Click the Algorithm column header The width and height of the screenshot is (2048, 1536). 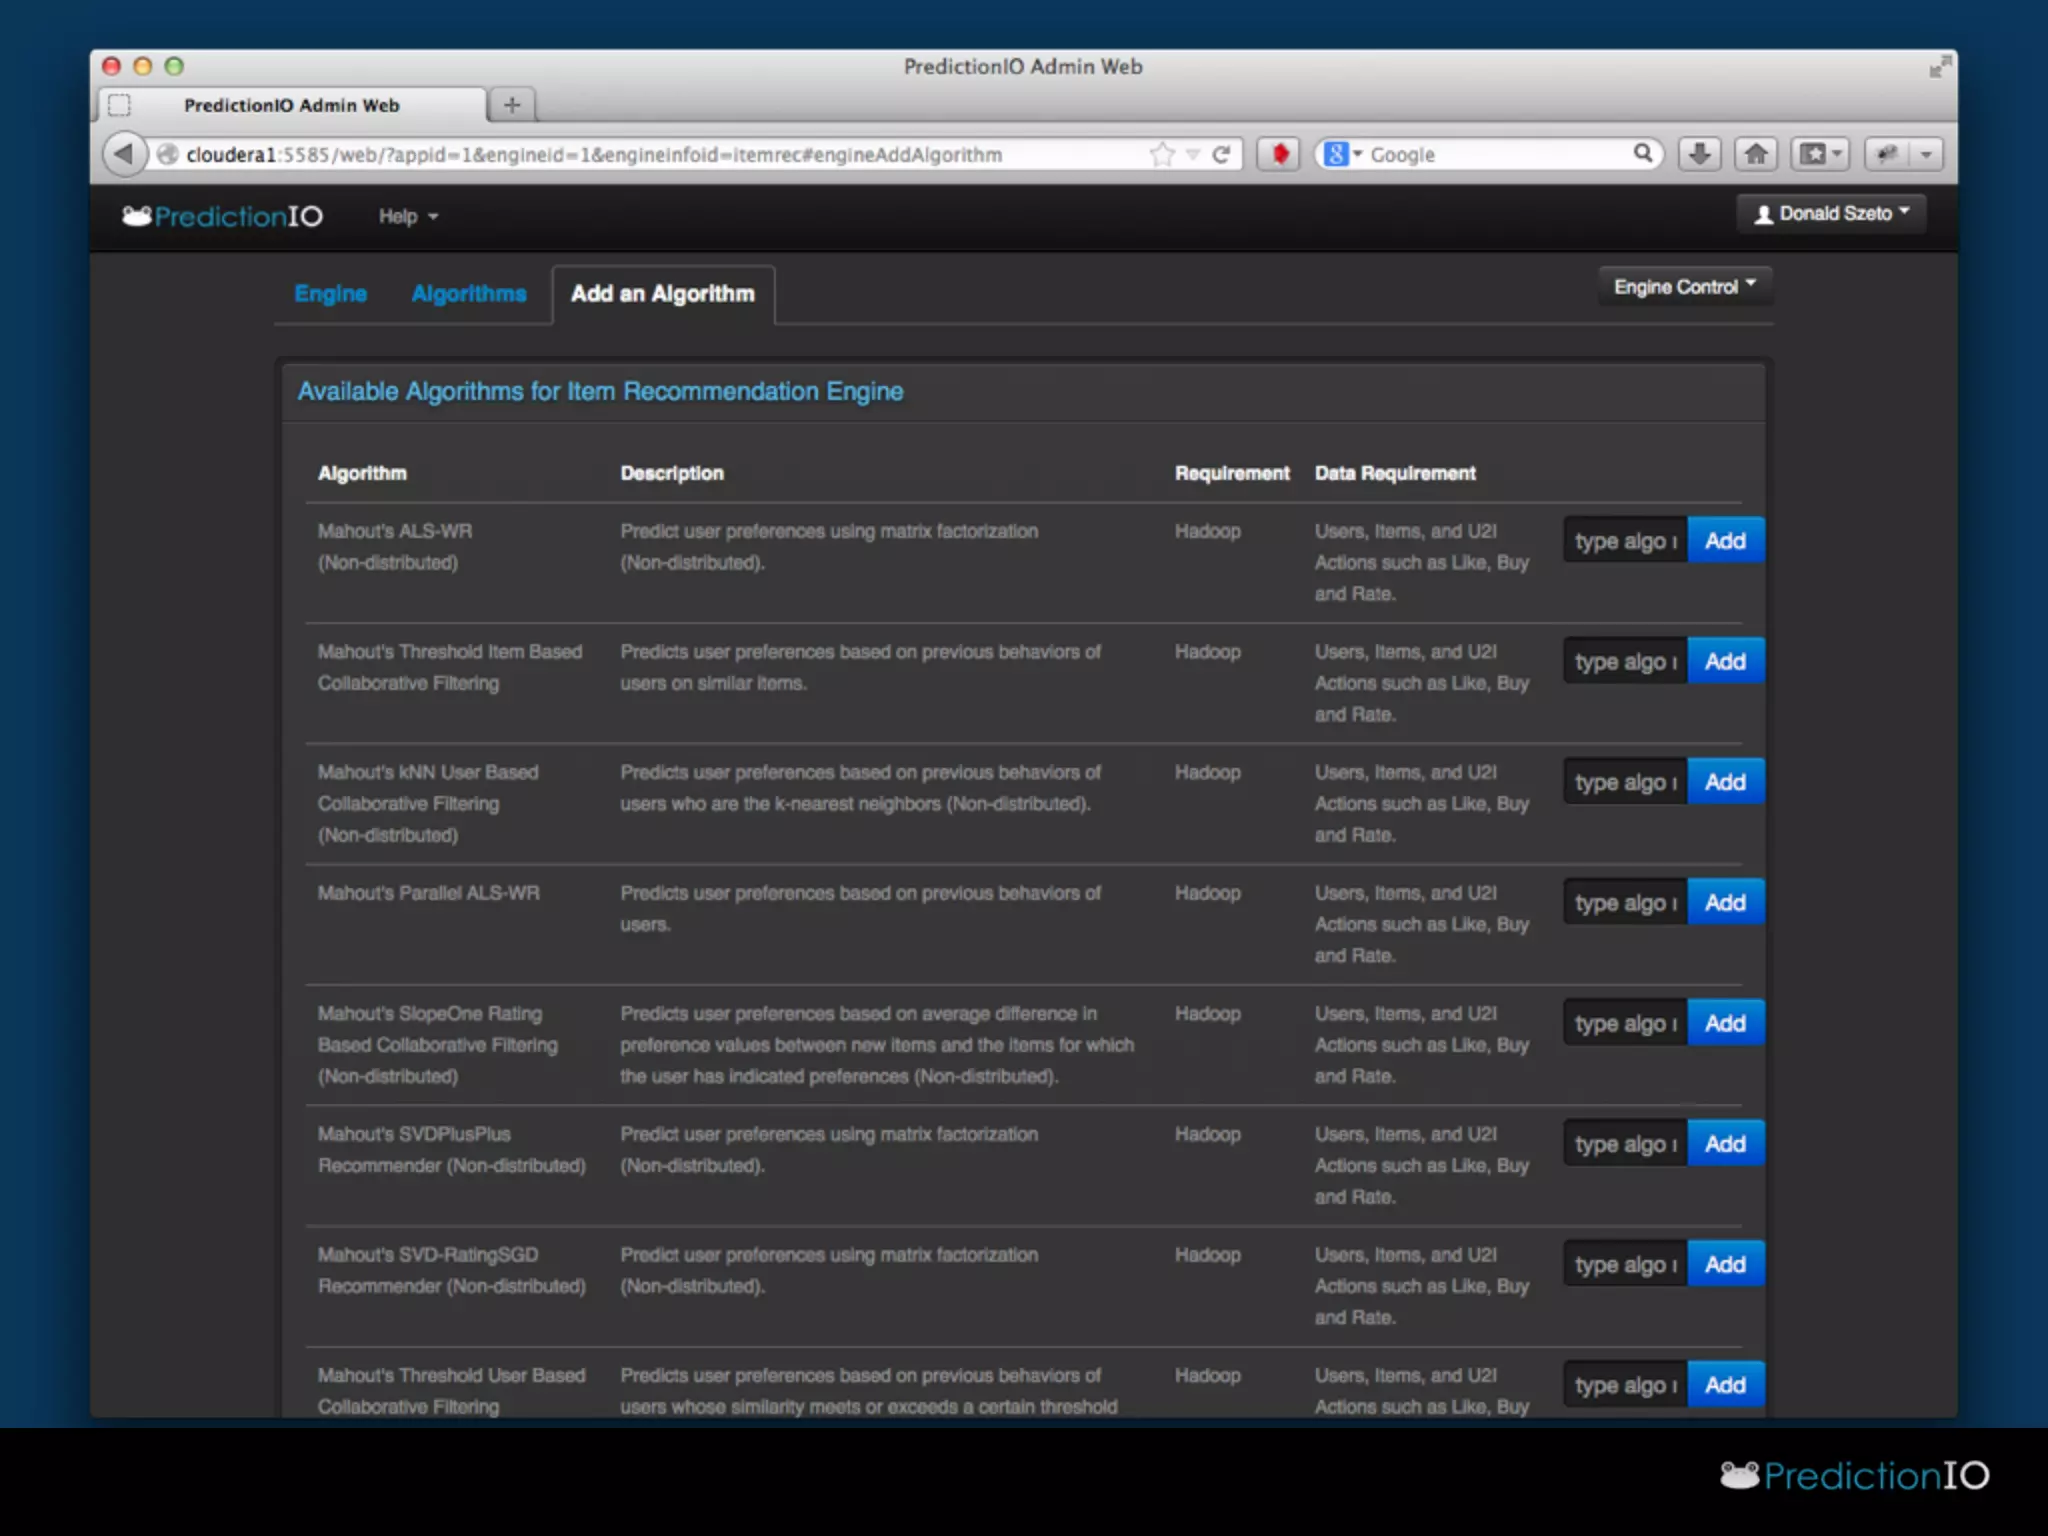pos(362,473)
